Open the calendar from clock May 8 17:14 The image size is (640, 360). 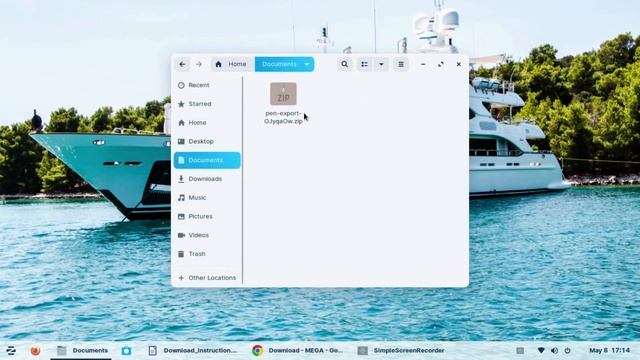click(x=609, y=350)
